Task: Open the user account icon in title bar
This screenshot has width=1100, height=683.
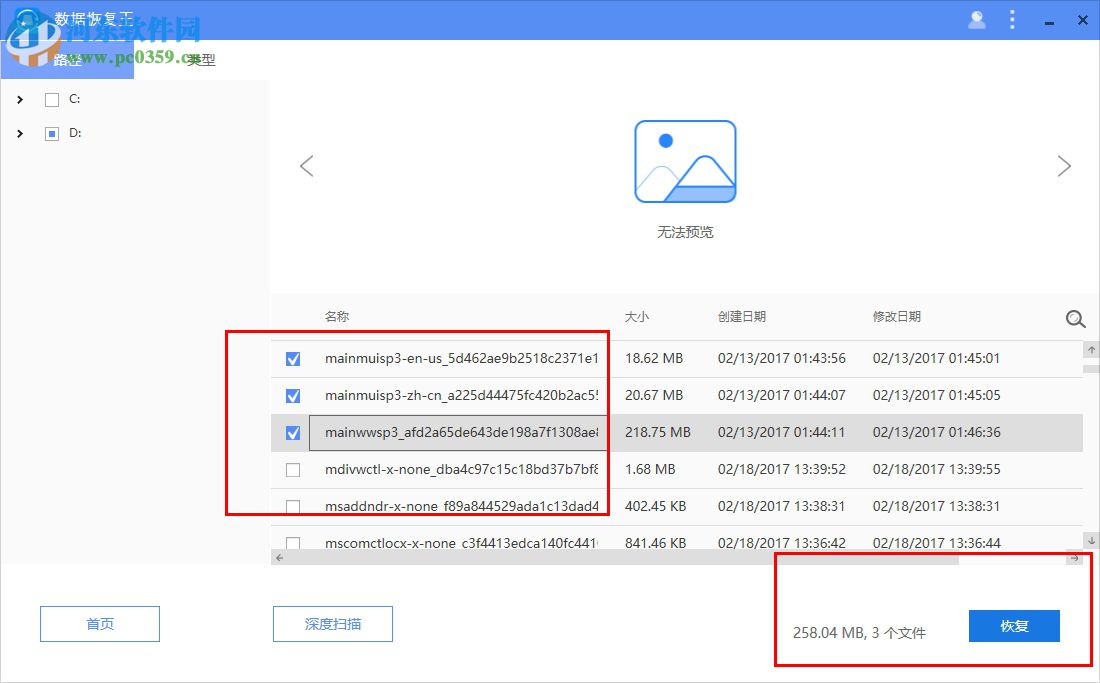Action: [x=977, y=19]
